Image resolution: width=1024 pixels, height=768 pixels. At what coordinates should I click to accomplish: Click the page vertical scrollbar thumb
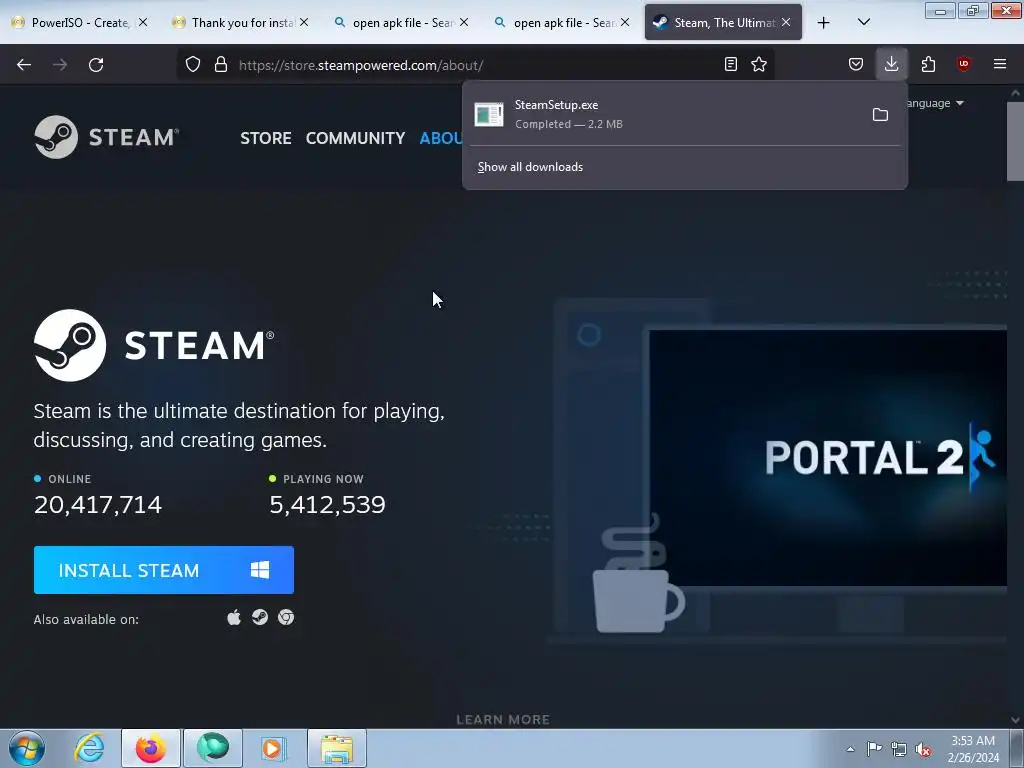point(1015,141)
